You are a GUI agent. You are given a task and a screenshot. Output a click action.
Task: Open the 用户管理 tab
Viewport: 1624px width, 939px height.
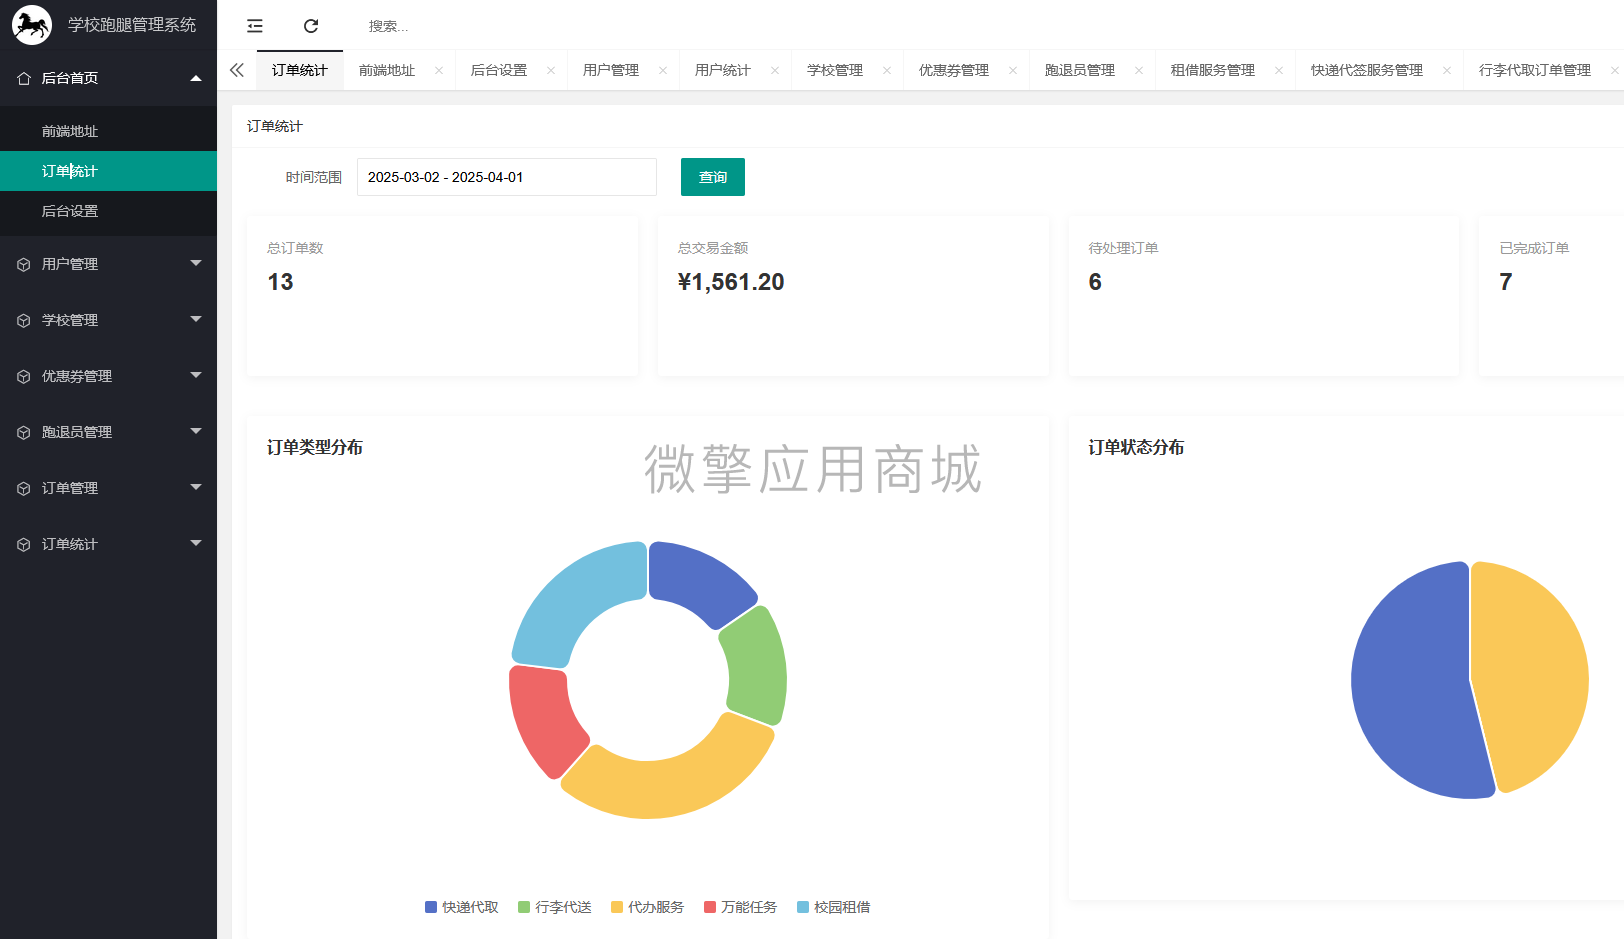click(611, 70)
